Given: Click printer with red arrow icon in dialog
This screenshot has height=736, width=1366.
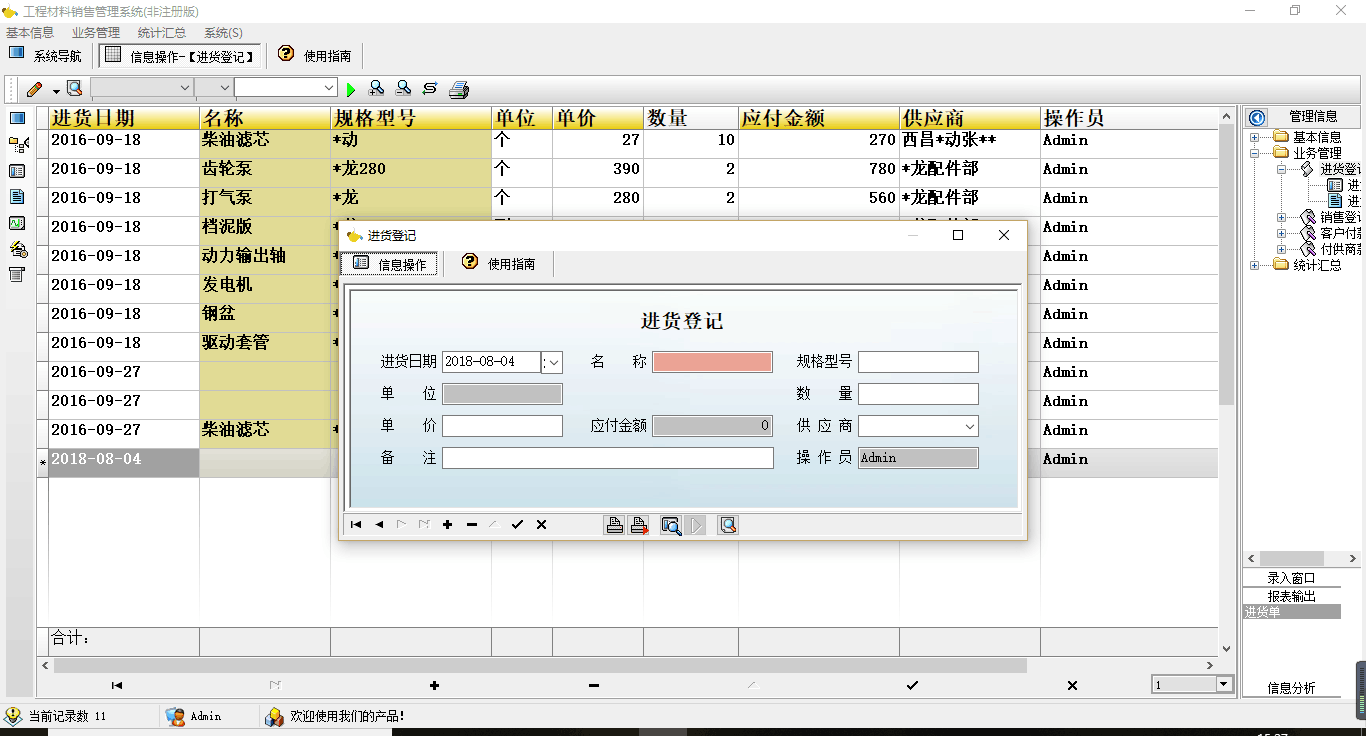Looking at the screenshot, I should pyautogui.click(x=639, y=525).
